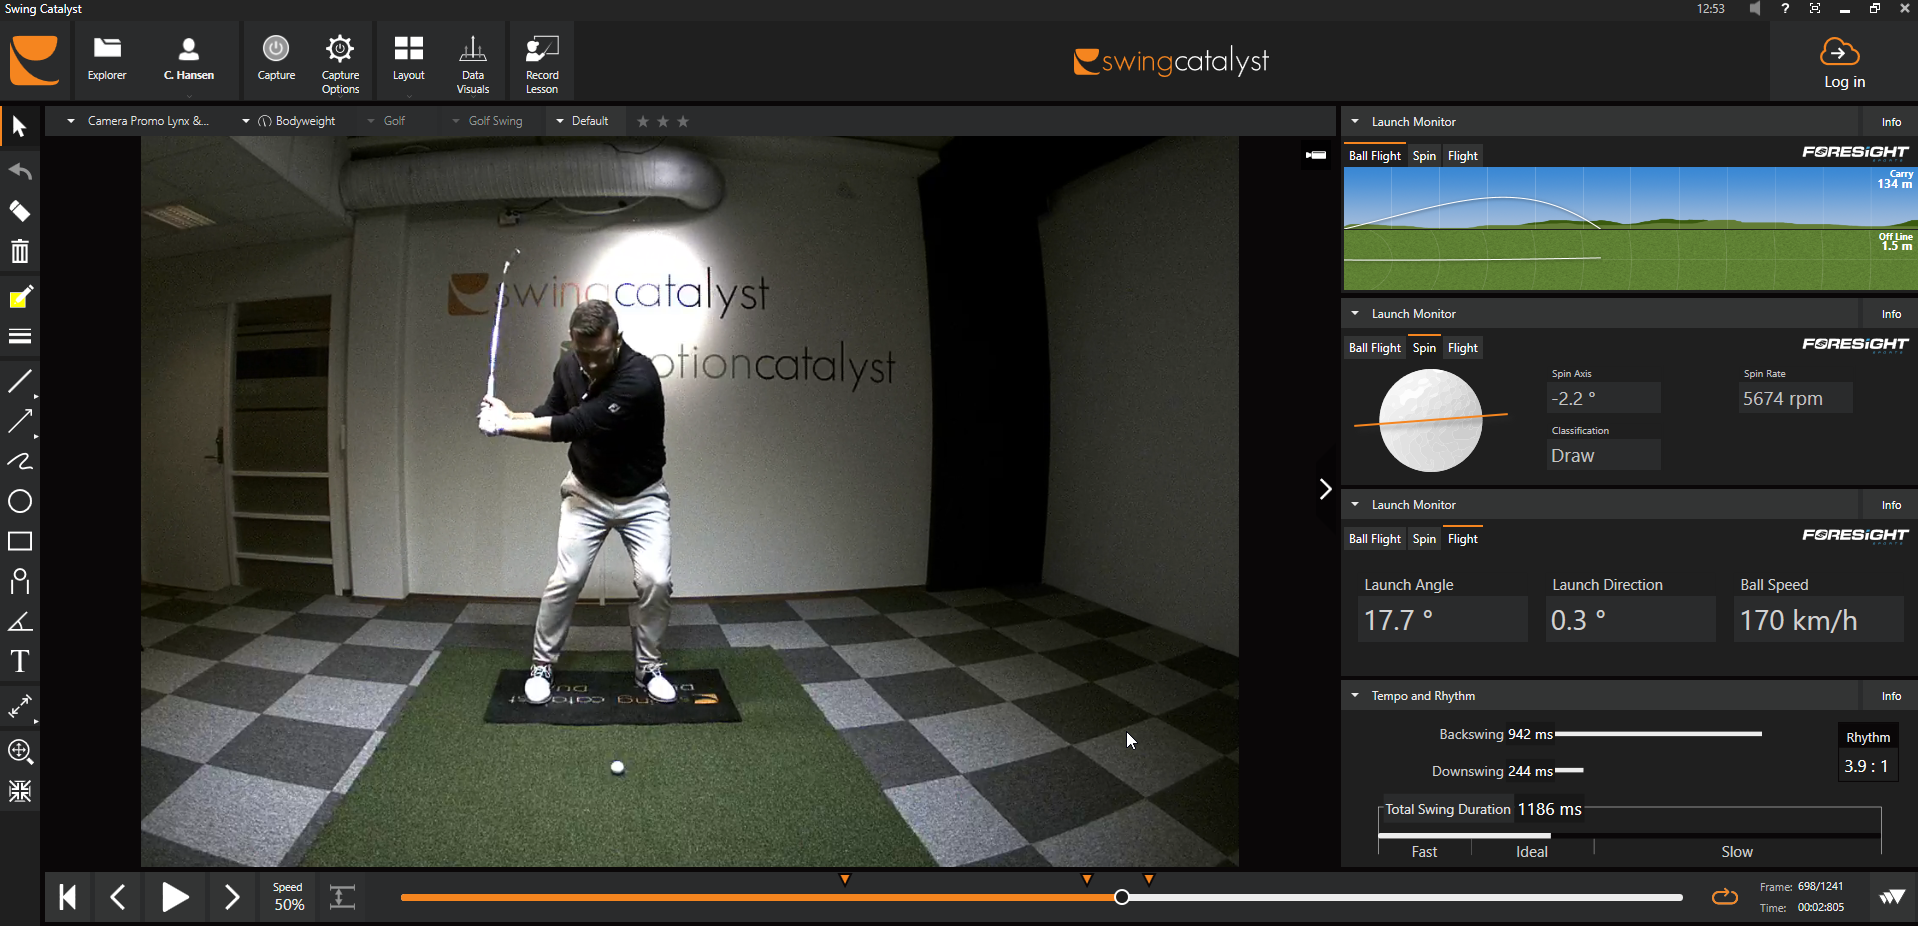Select the pointer arrow tool

19,127
